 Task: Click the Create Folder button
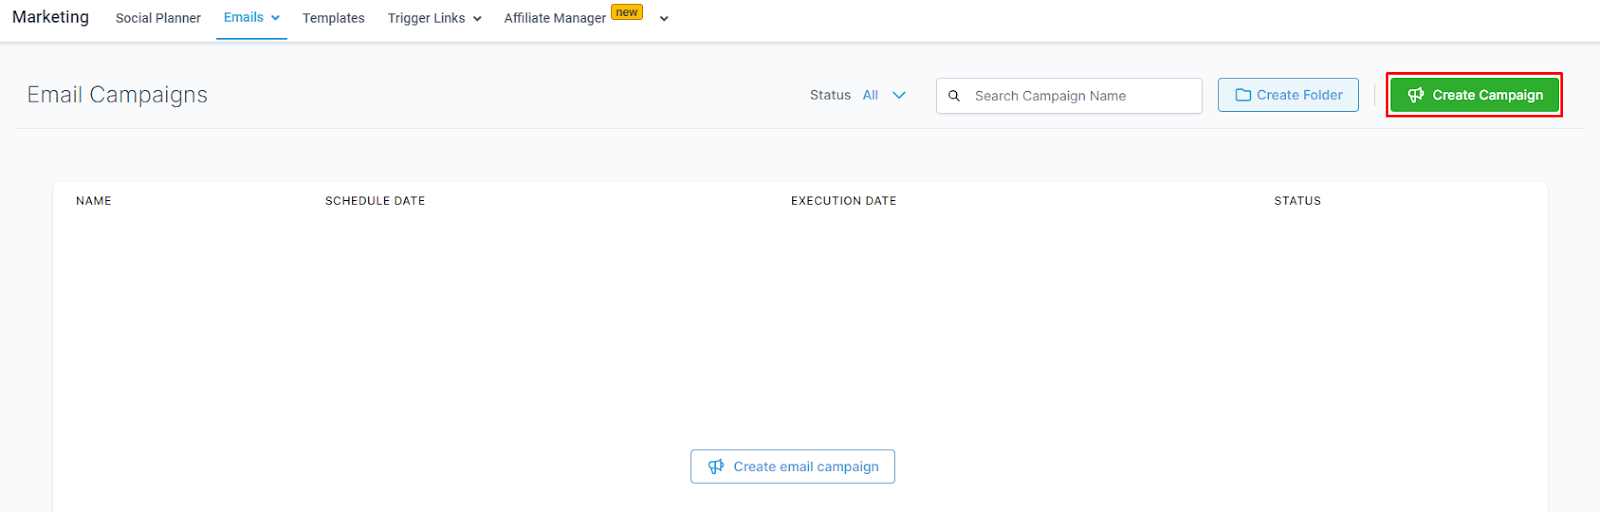point(1288,95)
